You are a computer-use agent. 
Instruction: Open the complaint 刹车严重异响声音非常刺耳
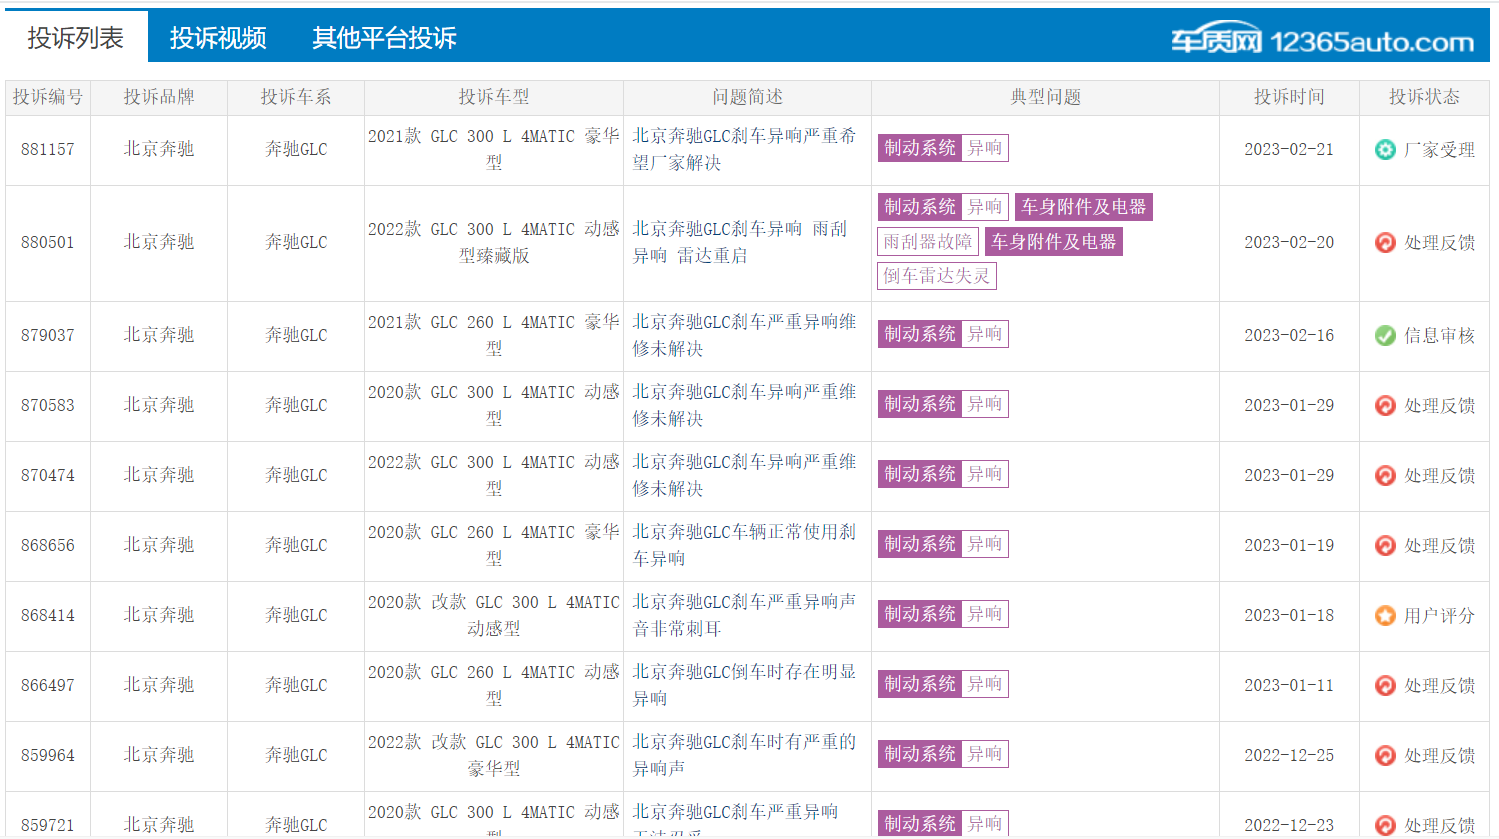click(x=744, y=615)
